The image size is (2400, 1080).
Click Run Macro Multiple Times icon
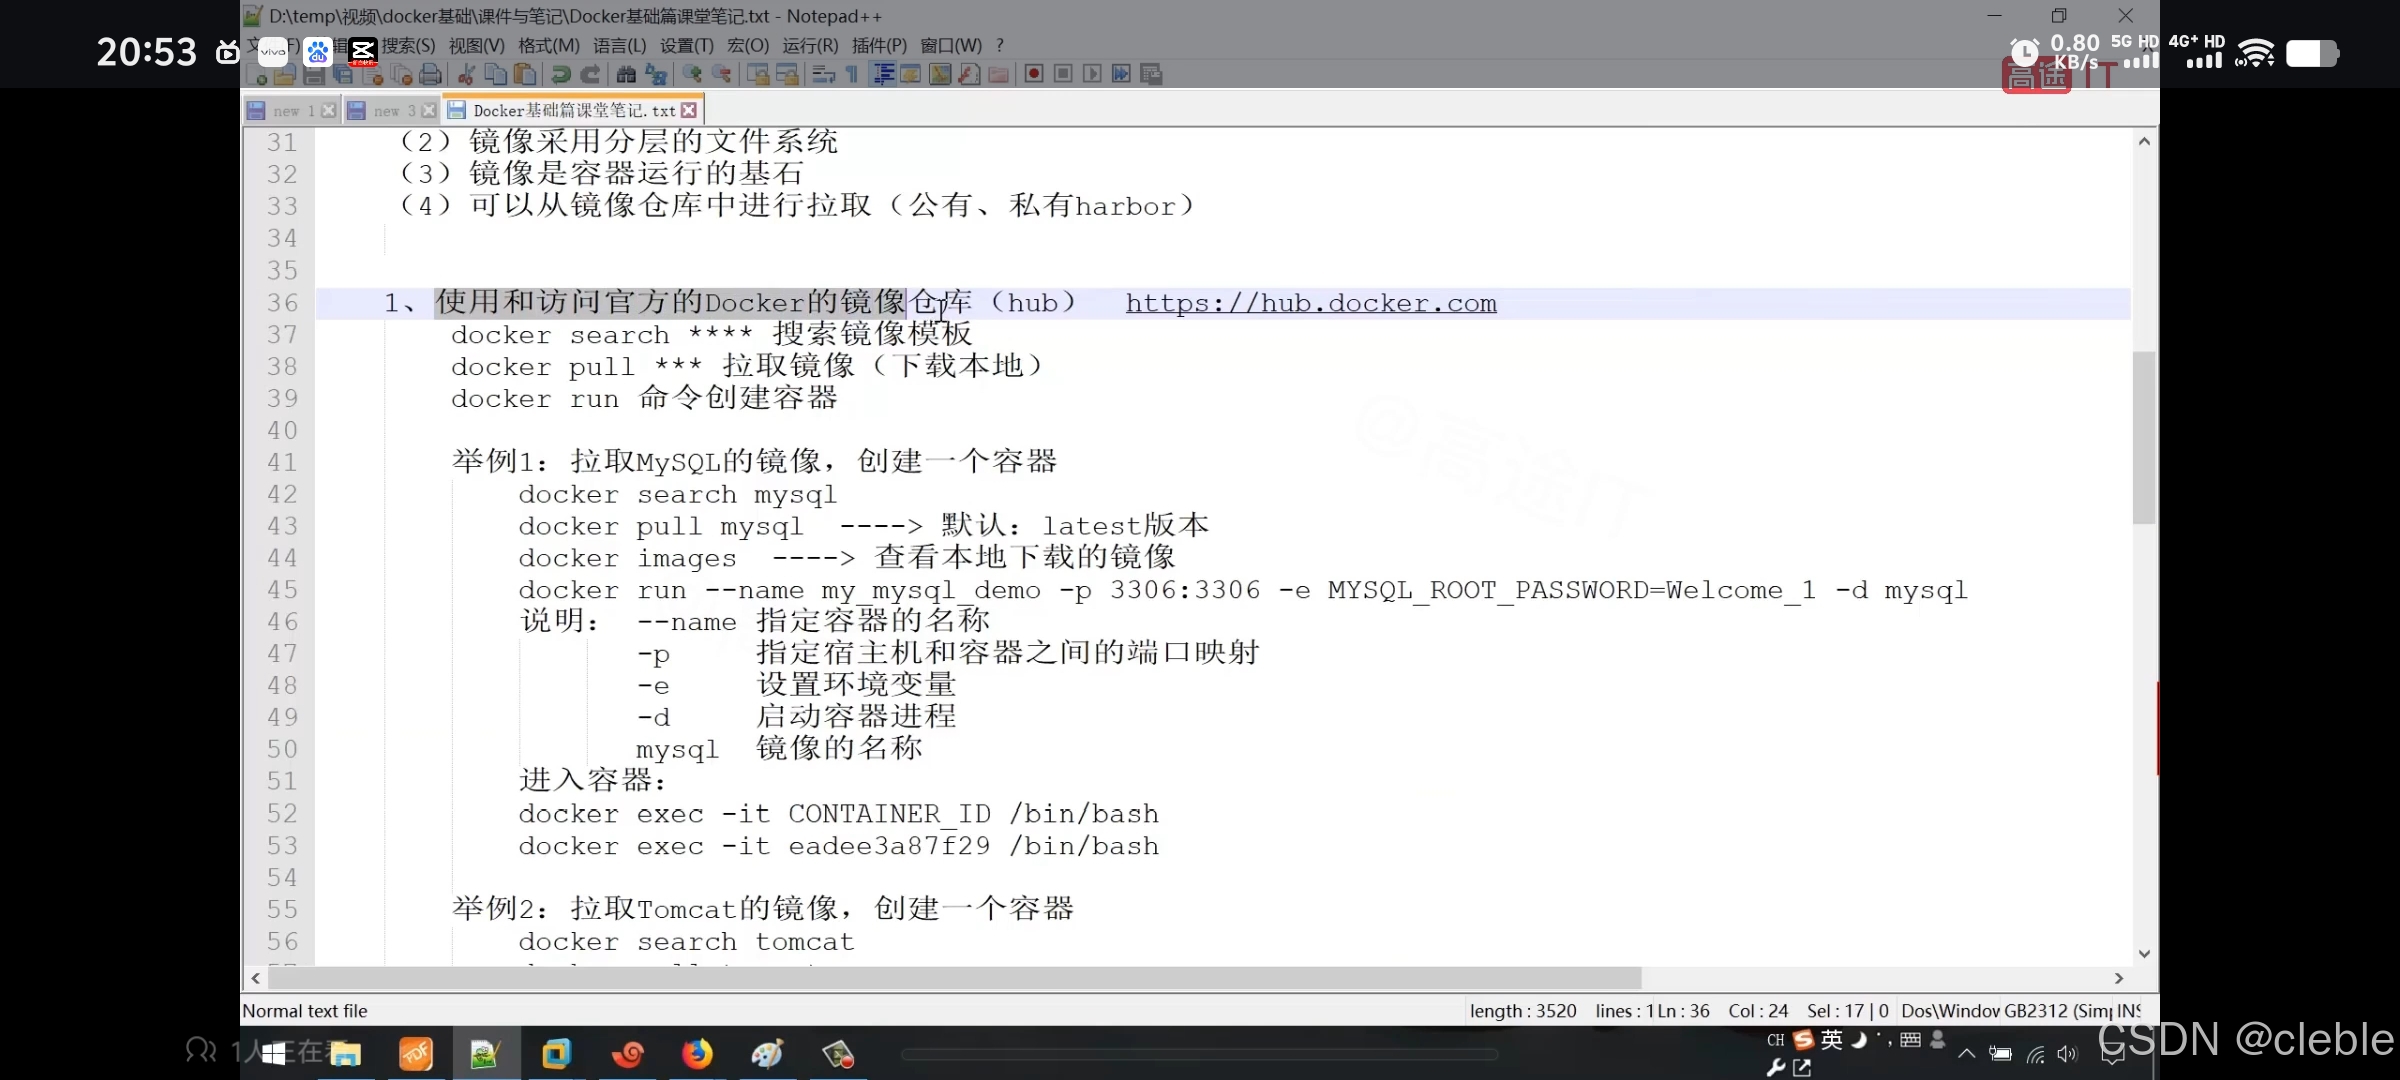click(x=1121, y=74)
